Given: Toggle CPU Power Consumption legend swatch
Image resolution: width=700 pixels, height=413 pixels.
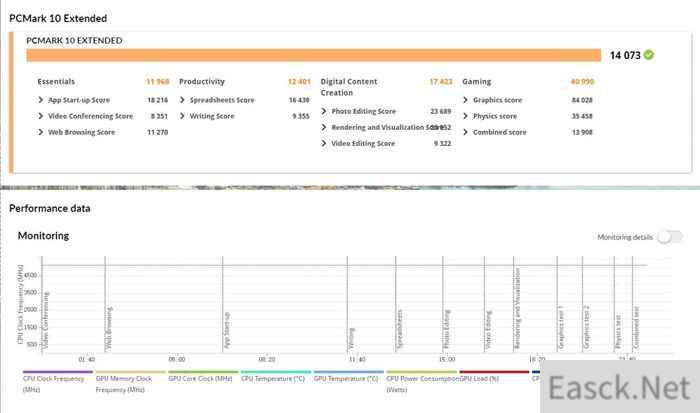Looking at the screenshot, I should point(421,371).
